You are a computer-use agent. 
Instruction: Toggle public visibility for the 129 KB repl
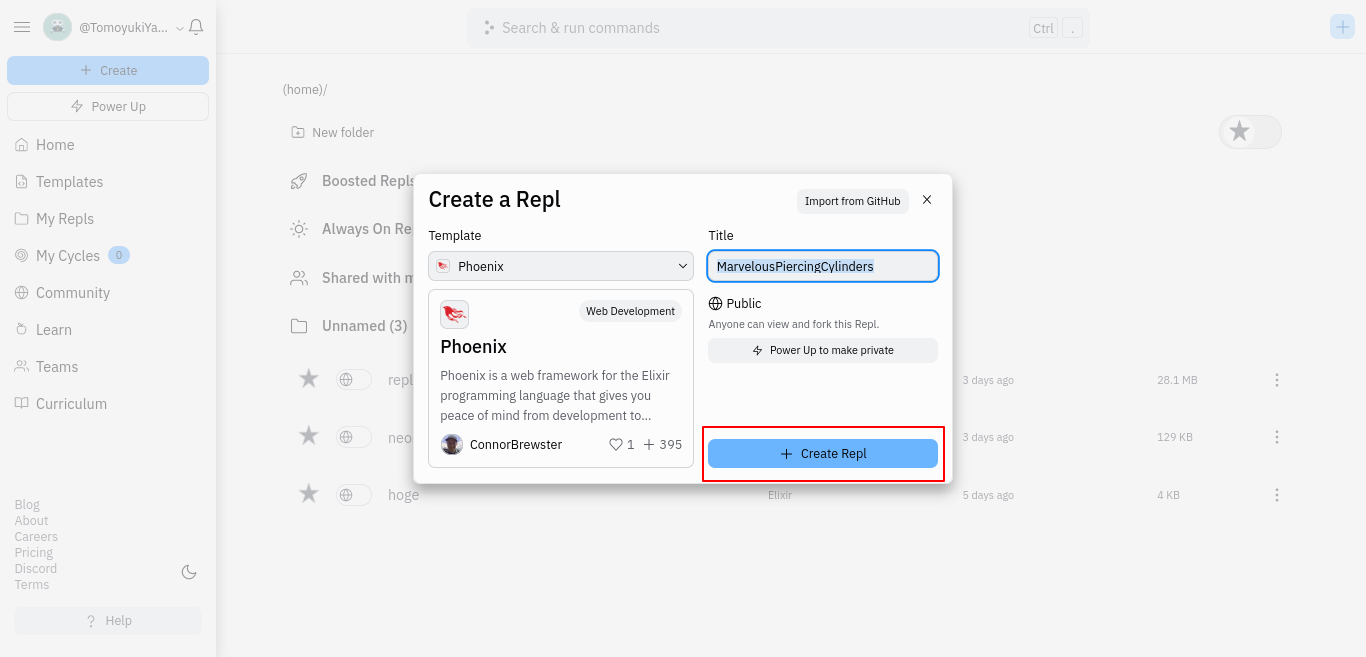point(353,436)
